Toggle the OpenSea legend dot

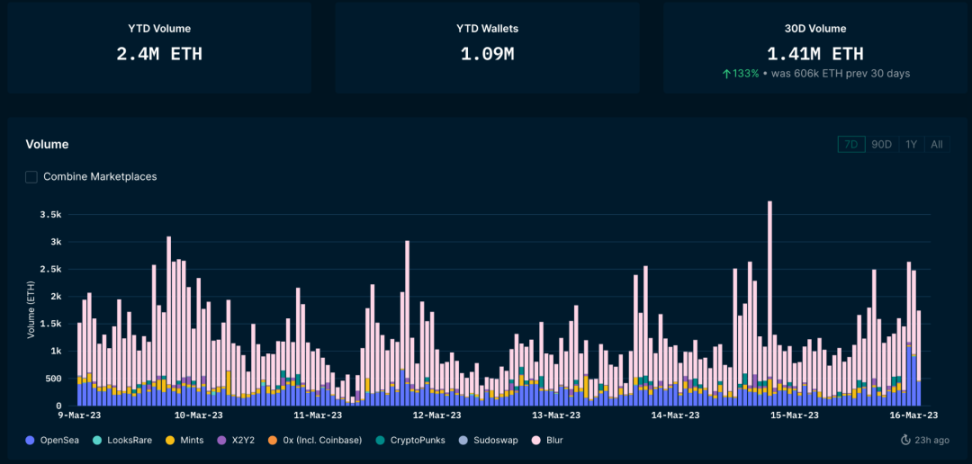point(29,440)
